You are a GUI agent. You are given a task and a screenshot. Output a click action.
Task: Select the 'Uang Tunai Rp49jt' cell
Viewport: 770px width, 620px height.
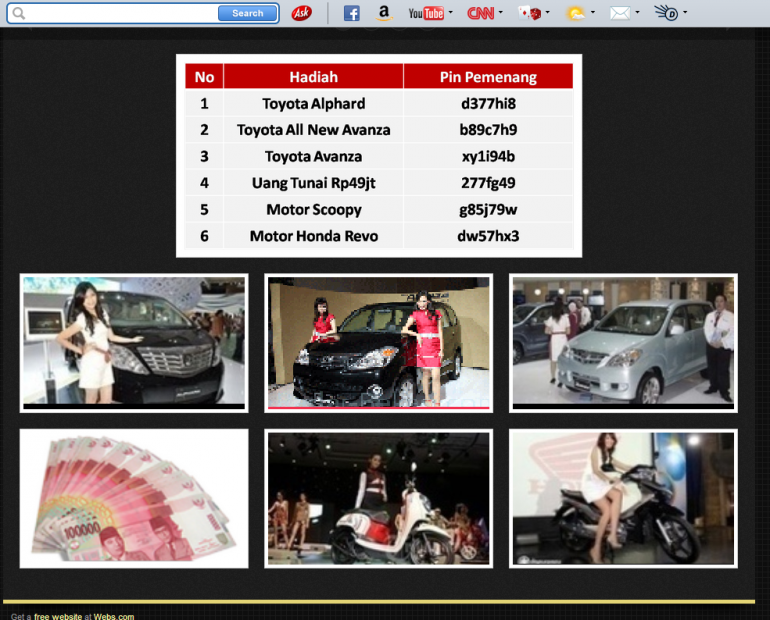click(313, 183)
